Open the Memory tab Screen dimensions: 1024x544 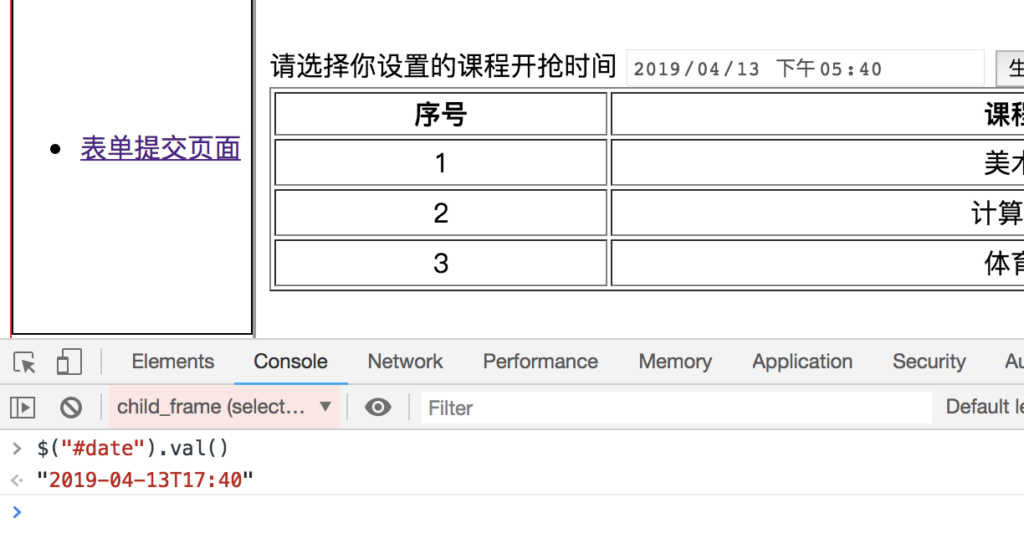675,362
